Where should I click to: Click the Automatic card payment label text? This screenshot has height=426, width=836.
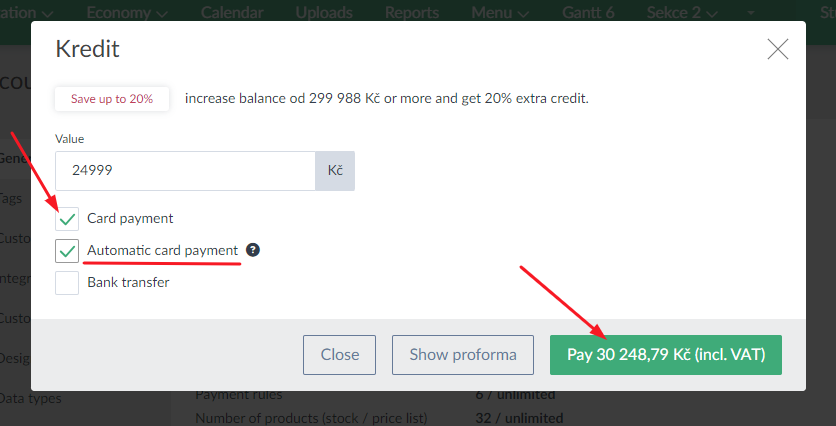163,250
